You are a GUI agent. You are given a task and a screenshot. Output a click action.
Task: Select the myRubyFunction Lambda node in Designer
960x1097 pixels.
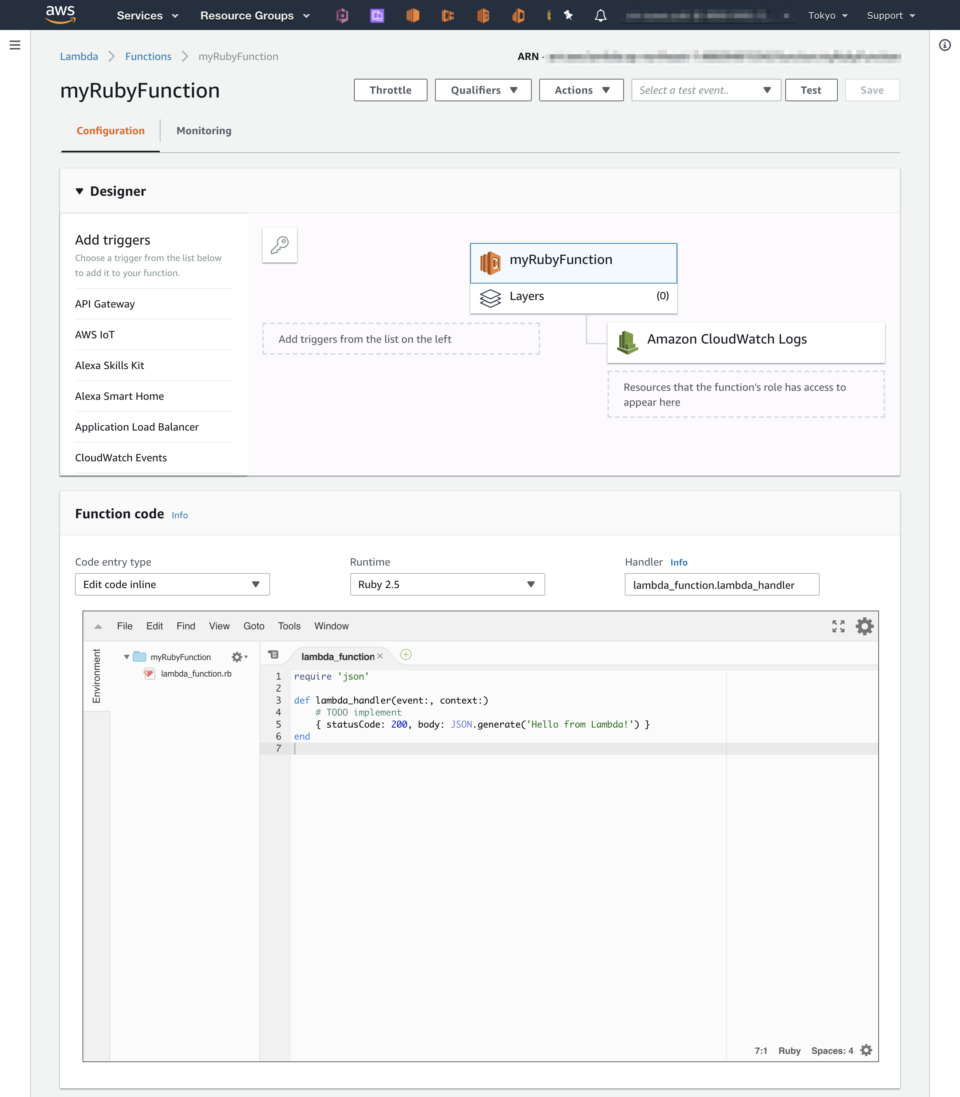click(x=573, y=260)
